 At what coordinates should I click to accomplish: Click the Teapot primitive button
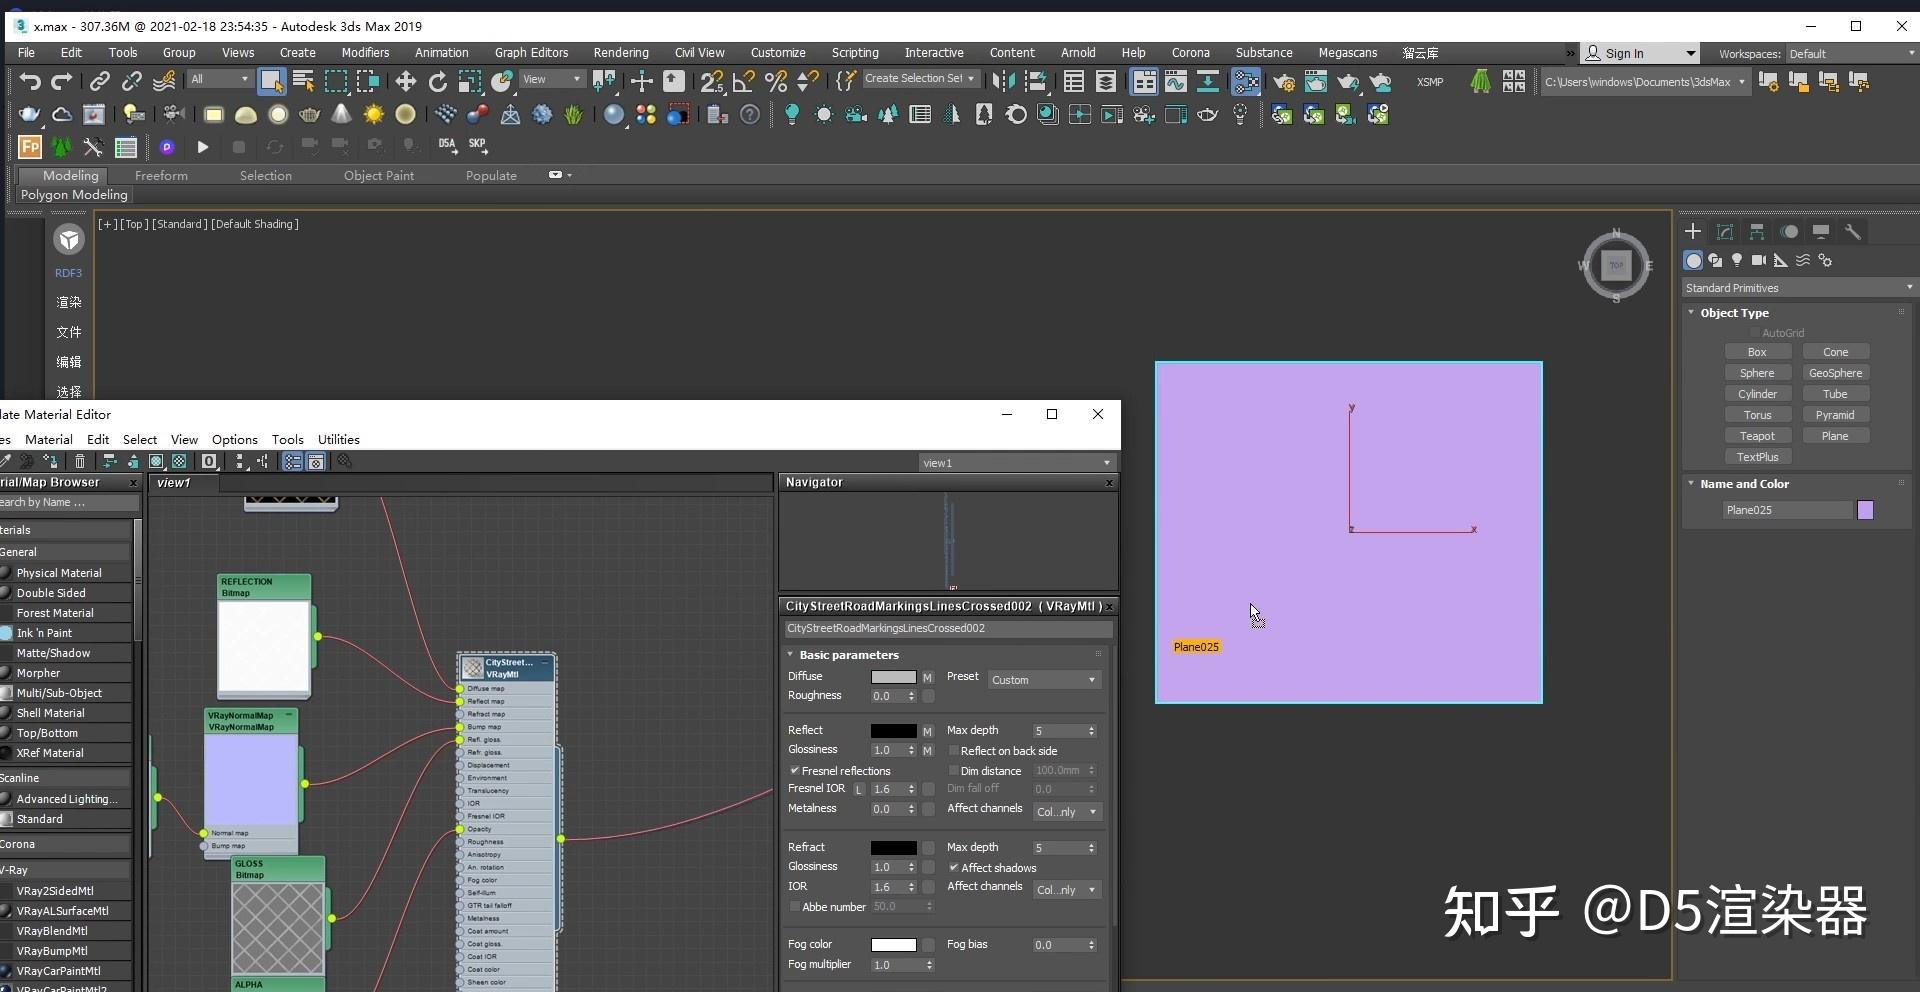1757,436
